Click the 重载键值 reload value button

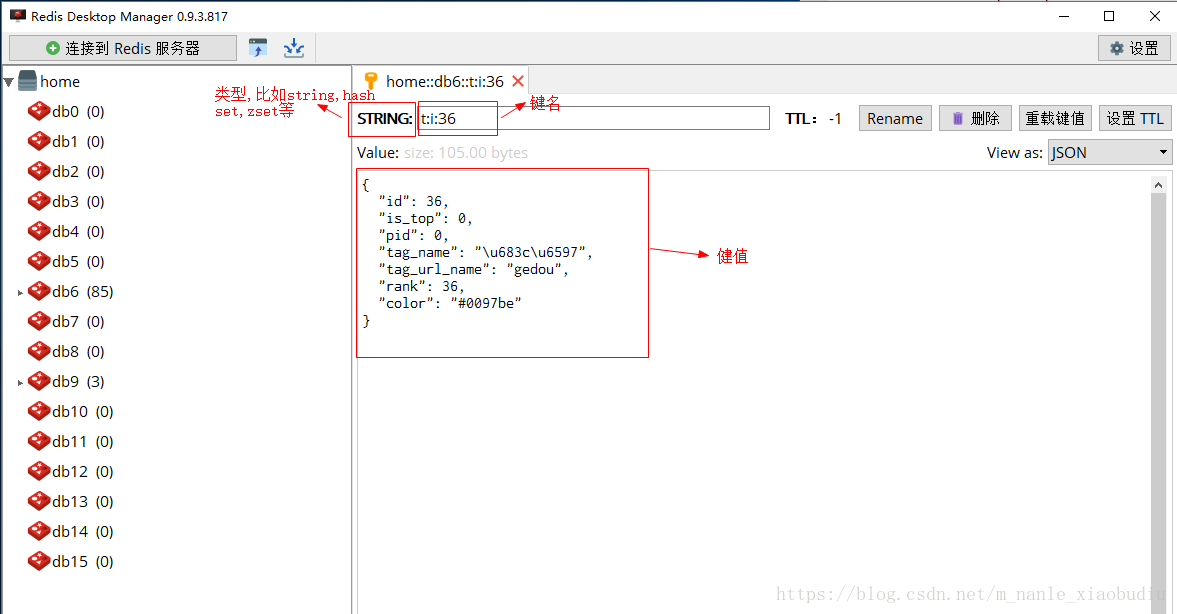[x=1055, y=119]
